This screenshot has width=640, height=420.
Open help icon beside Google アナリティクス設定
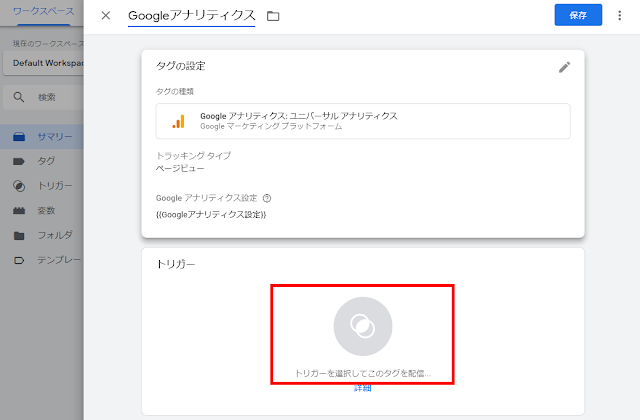pos(267,198)
